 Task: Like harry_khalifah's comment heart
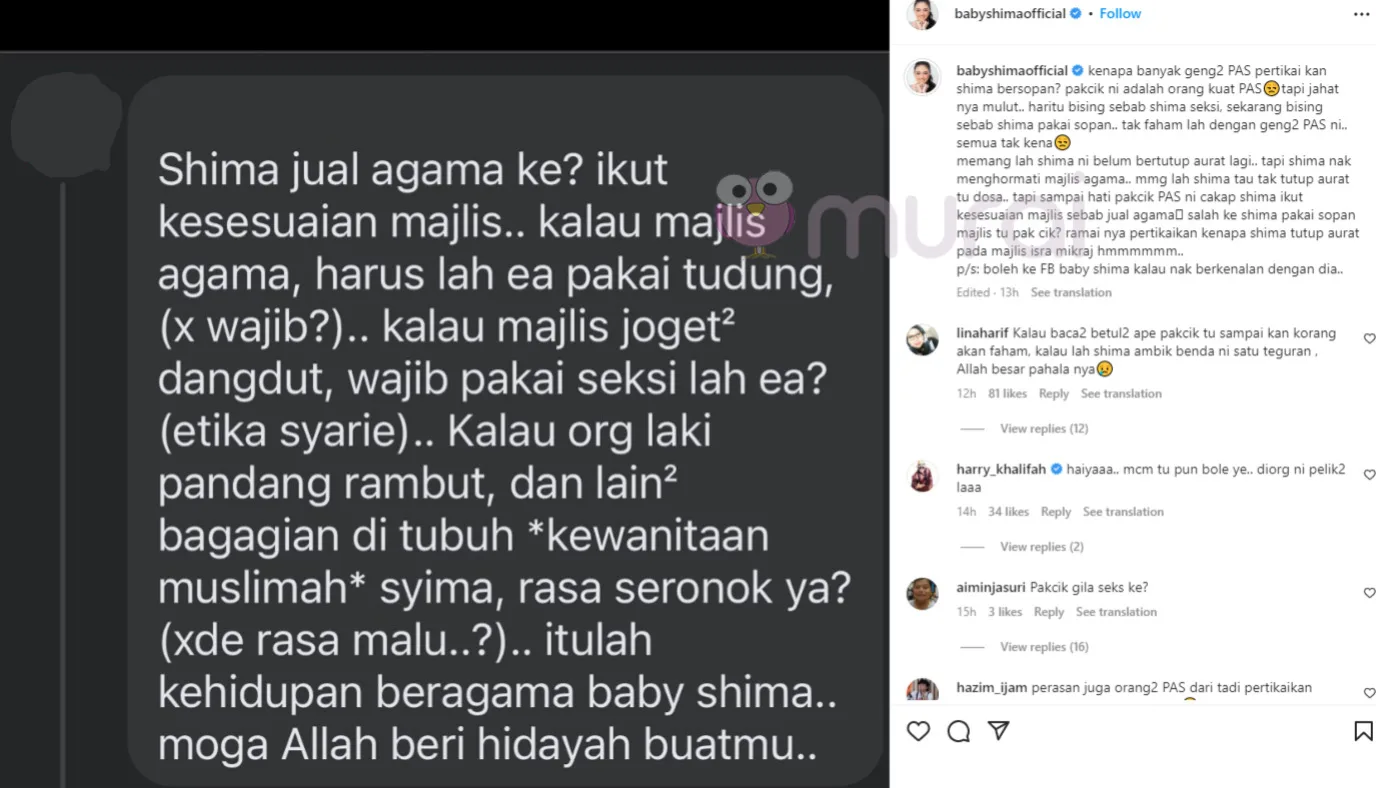1369,475
